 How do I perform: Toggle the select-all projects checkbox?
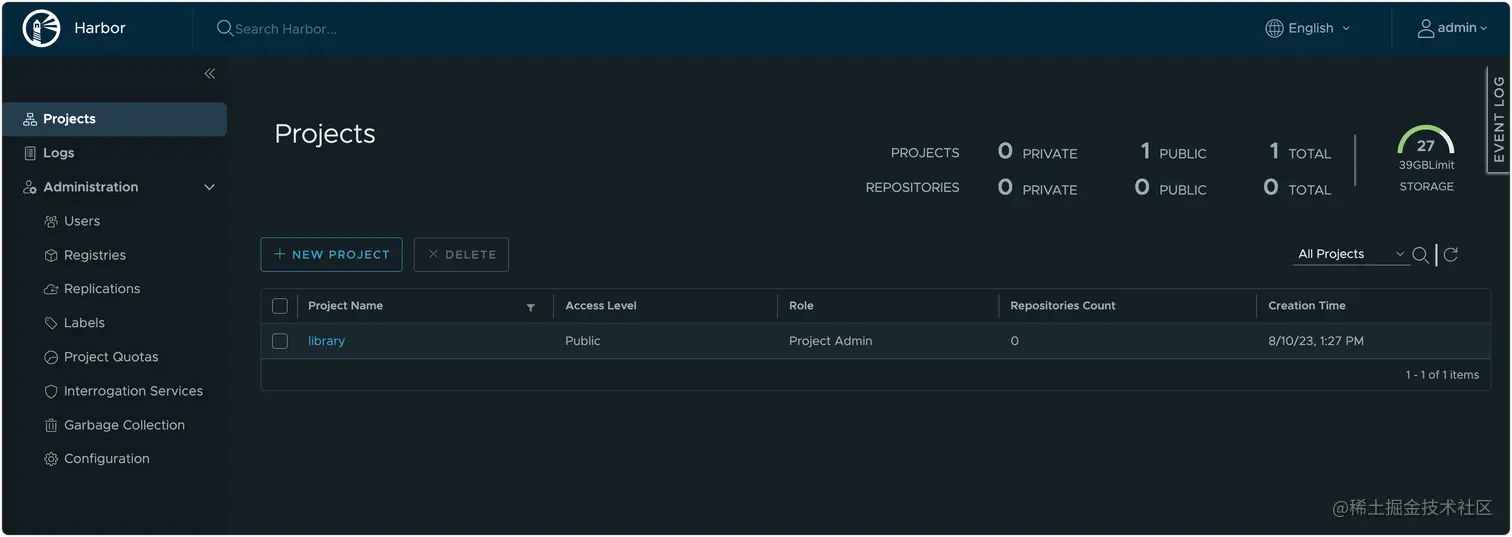pos(280,306)
